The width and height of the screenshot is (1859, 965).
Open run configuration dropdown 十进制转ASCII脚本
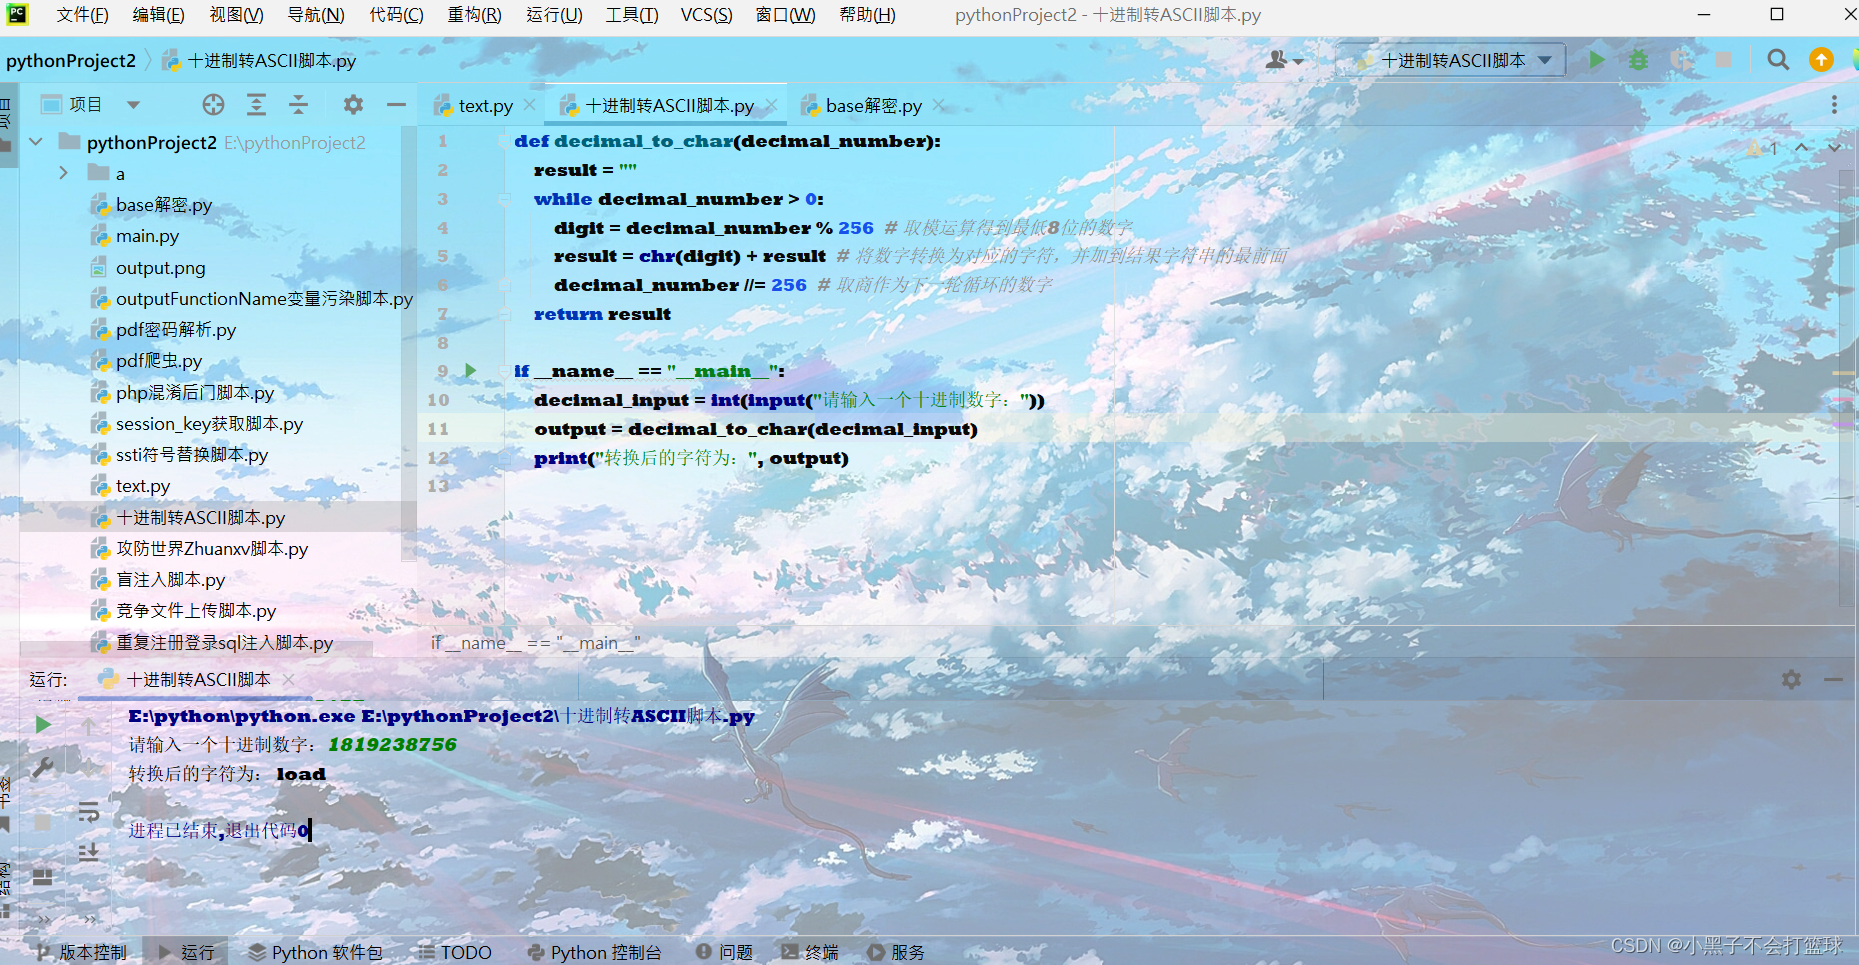pos(1452,60)
